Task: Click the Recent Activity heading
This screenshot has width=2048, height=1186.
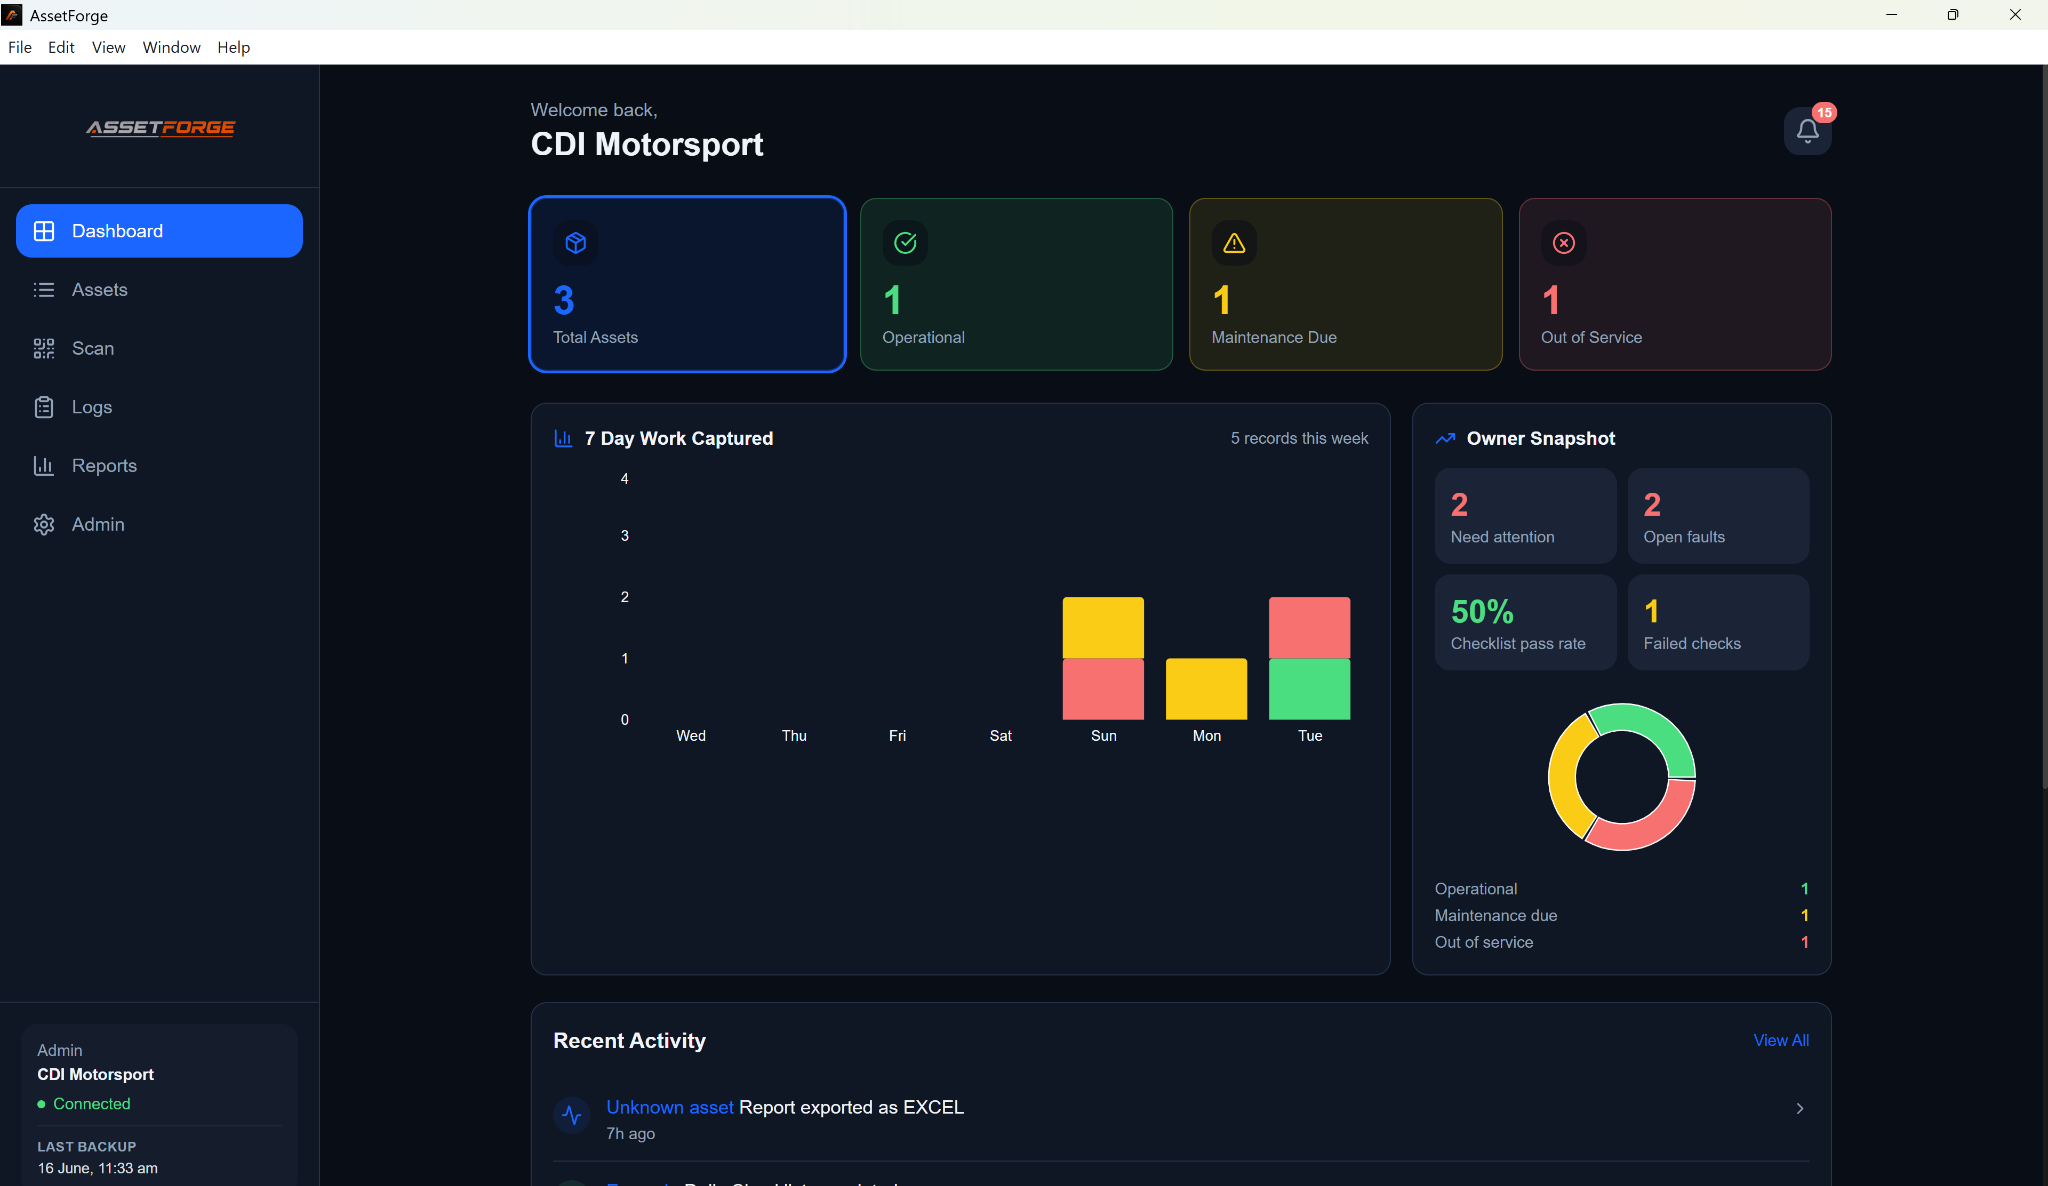Action: [x=630, y=1041]
